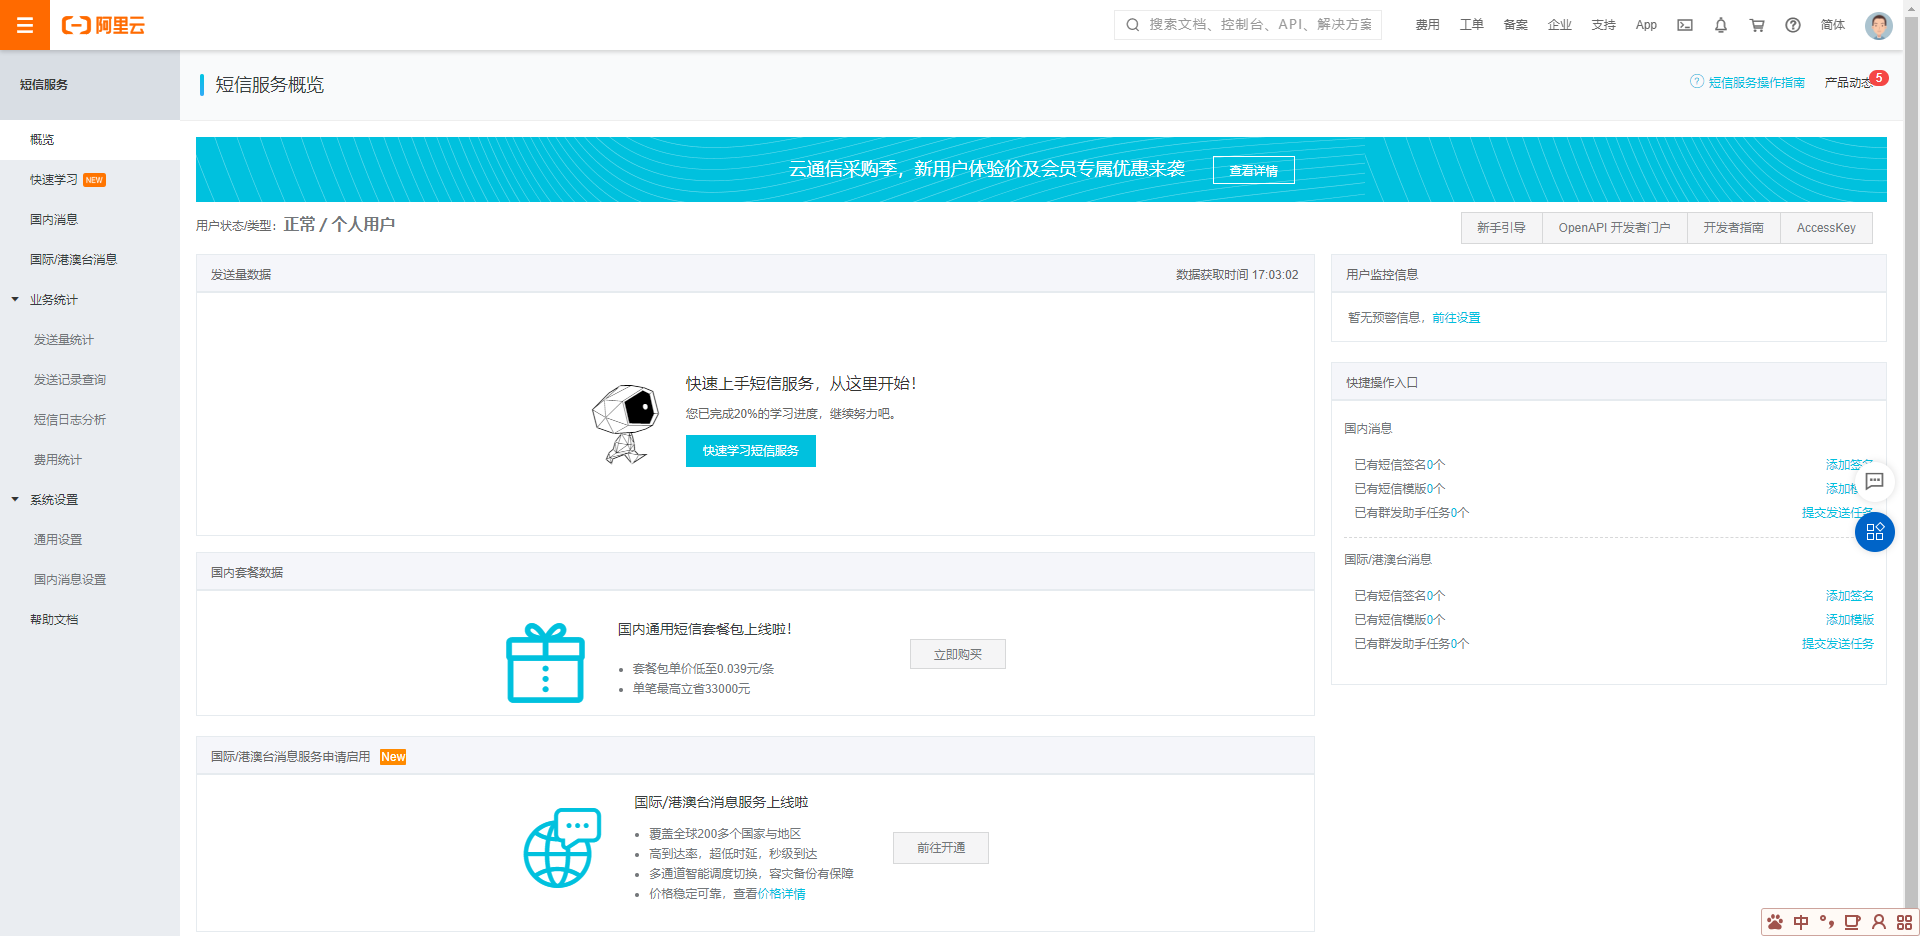Open the 价格详情 link
Viewport: 1920px width, 936px height.
pyautogui.click(x=781, y=894)
